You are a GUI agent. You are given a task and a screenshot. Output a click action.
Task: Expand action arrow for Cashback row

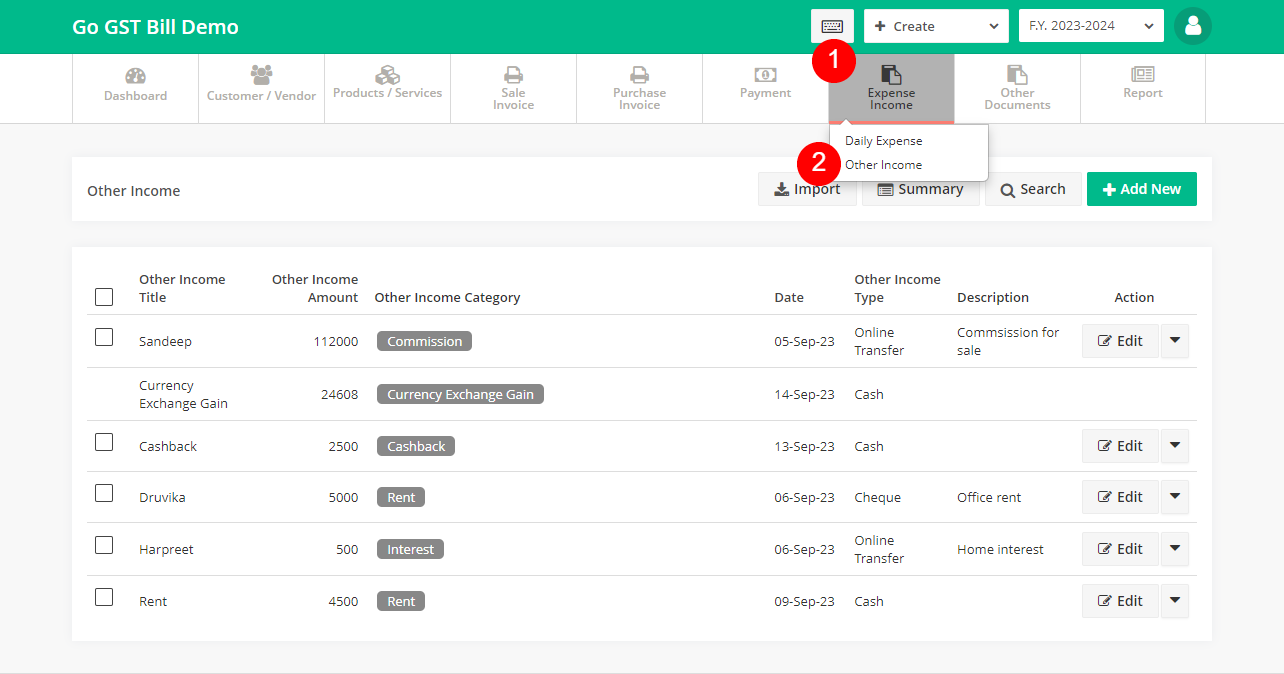(1175, 446)
